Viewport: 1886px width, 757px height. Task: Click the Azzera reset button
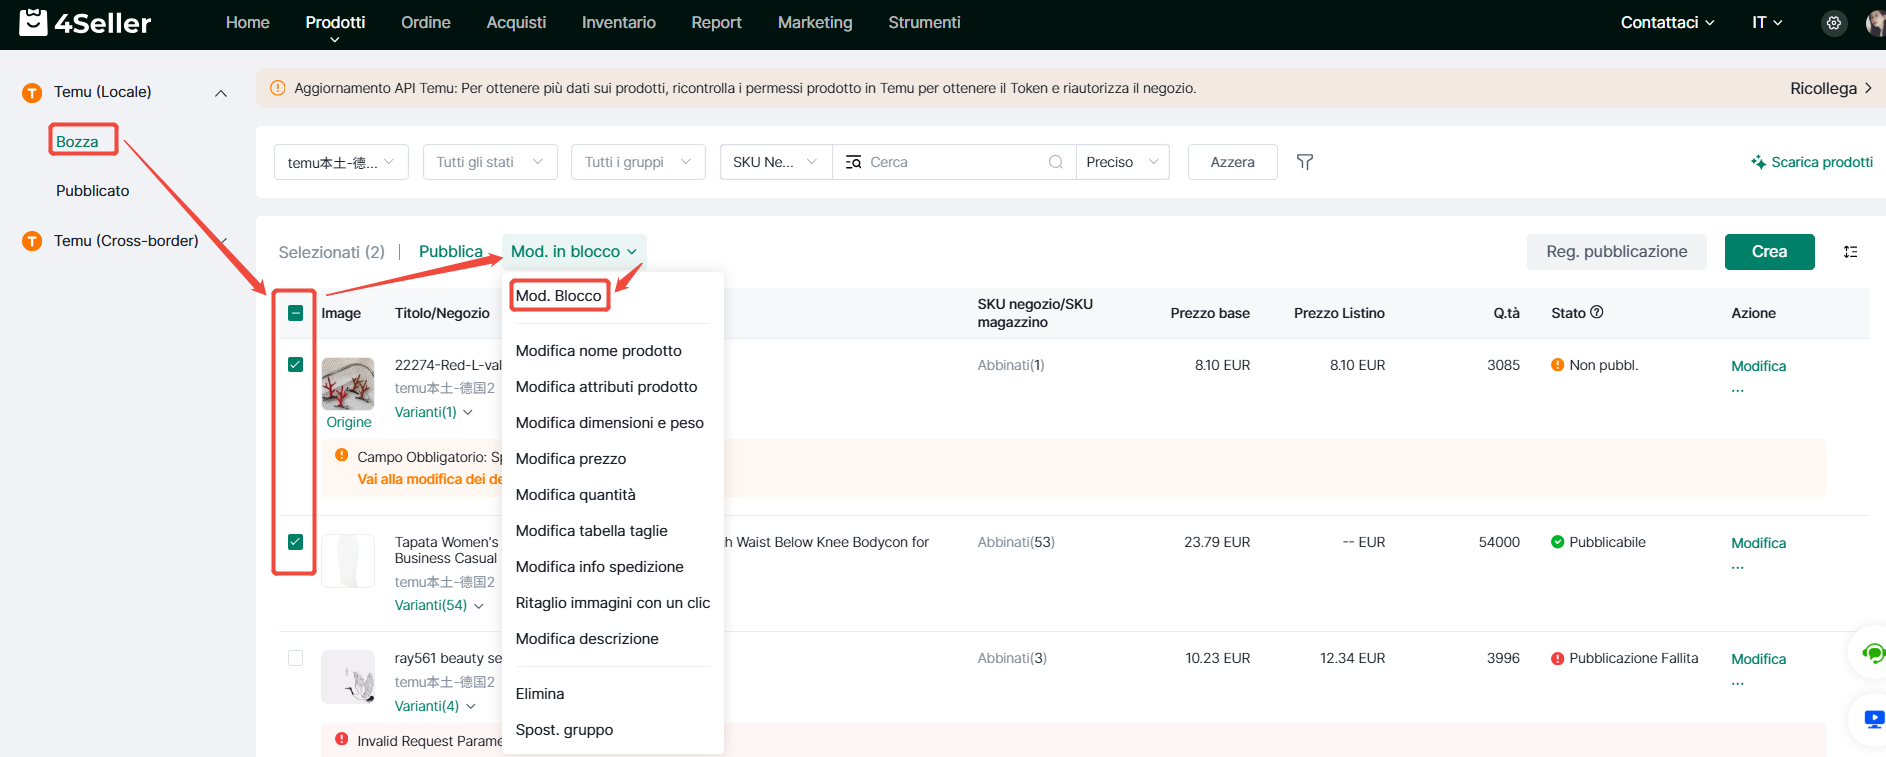(1233, 162)
